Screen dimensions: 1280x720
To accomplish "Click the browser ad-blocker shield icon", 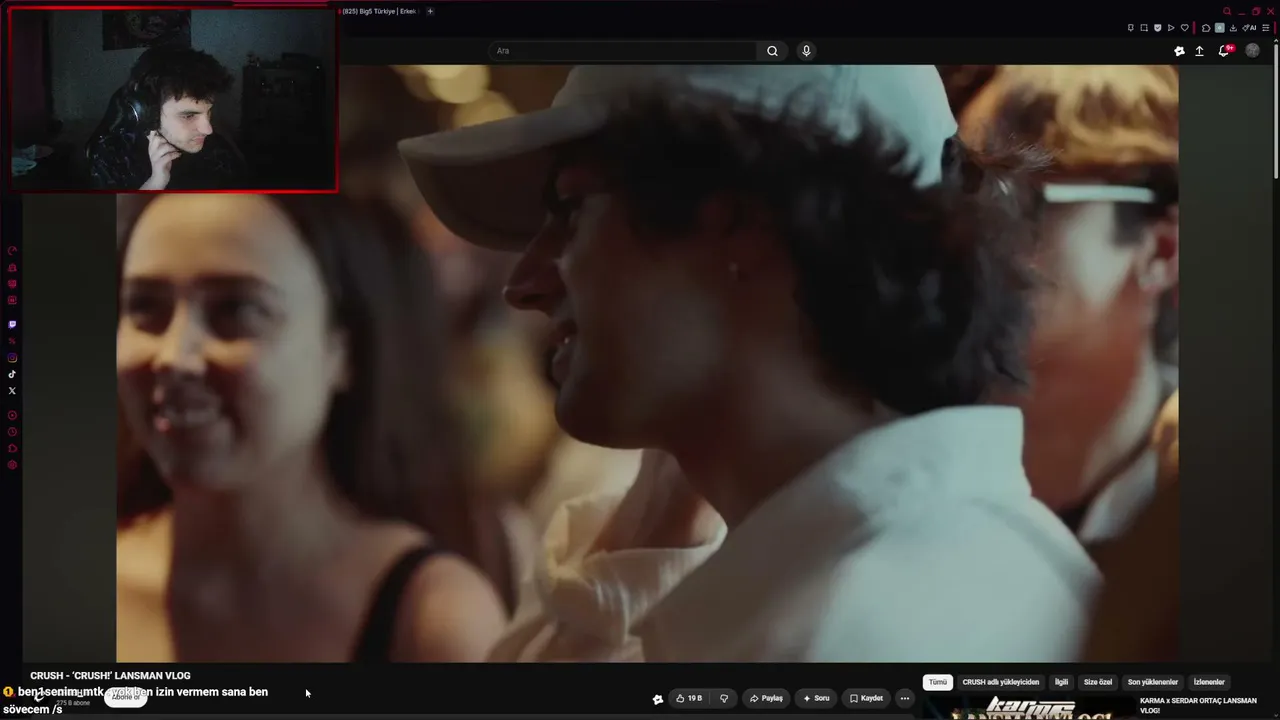I will coord(1158,28).
